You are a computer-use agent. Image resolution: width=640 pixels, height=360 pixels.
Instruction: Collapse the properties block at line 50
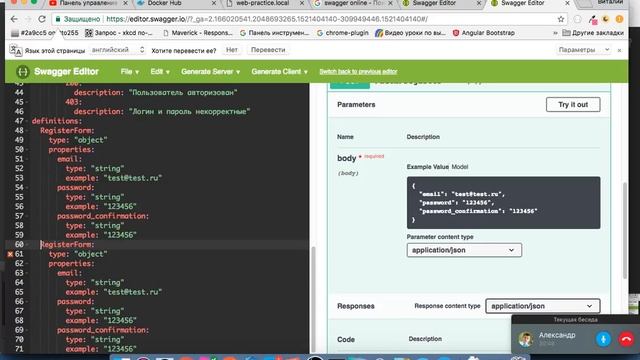(x=27, y=150)
